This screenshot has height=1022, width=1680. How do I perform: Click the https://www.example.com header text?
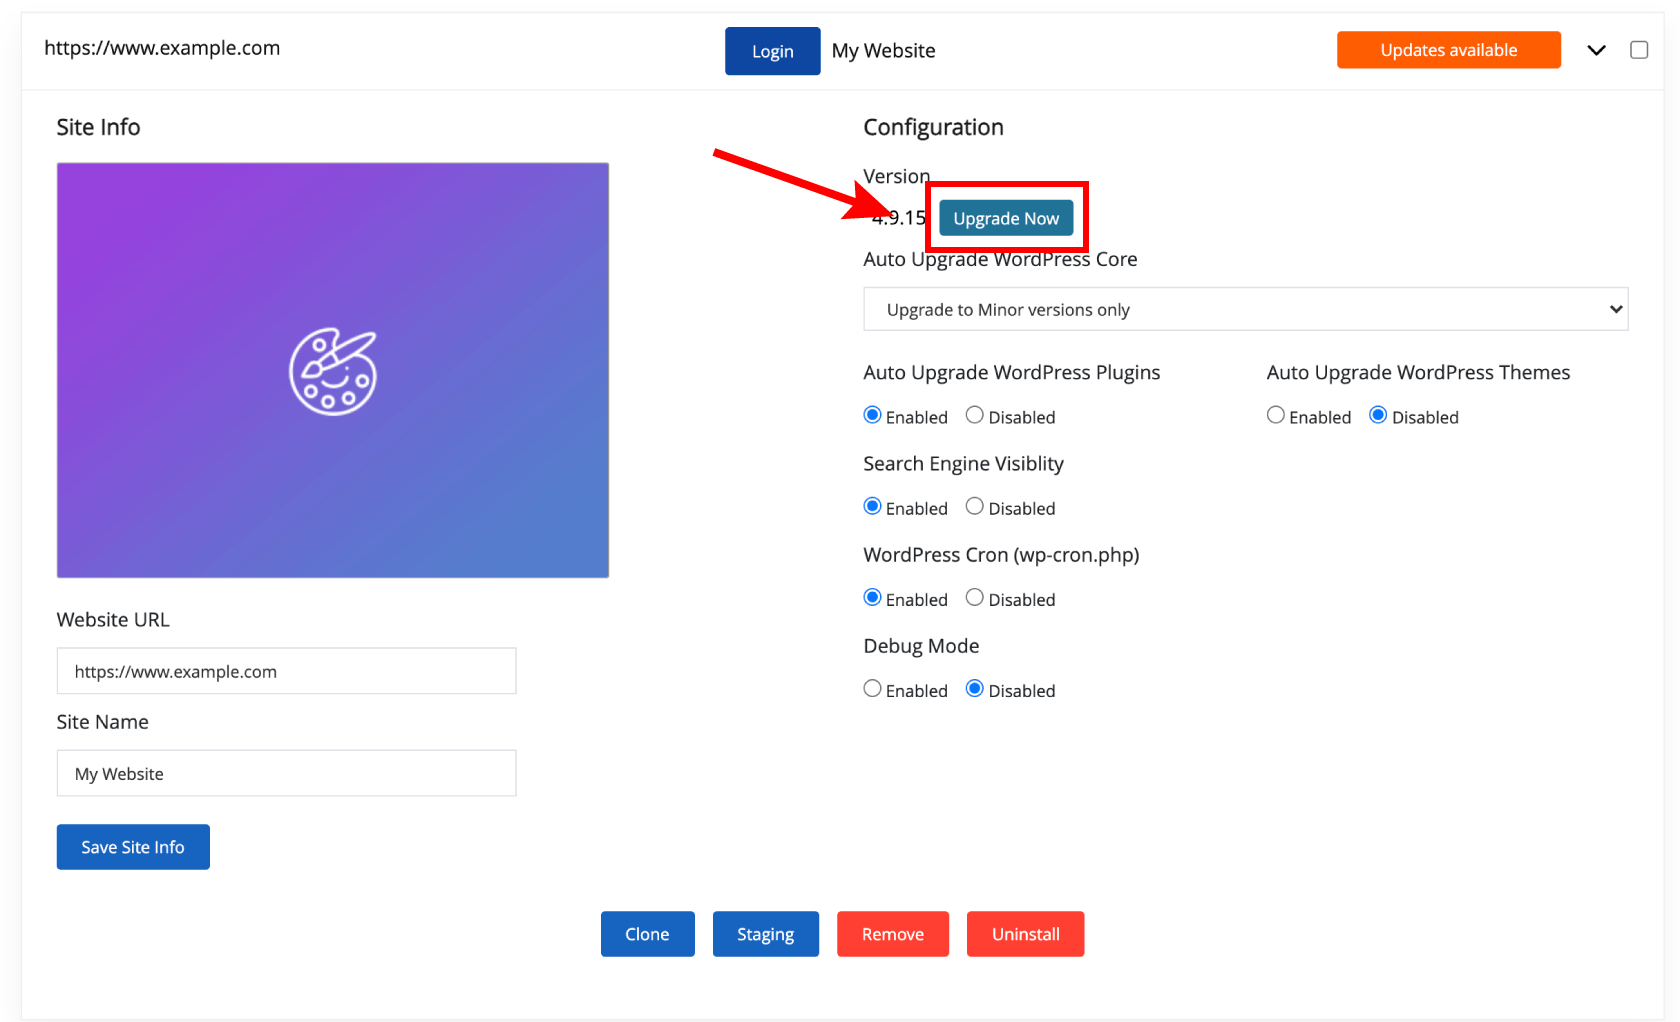pos(162,48)
